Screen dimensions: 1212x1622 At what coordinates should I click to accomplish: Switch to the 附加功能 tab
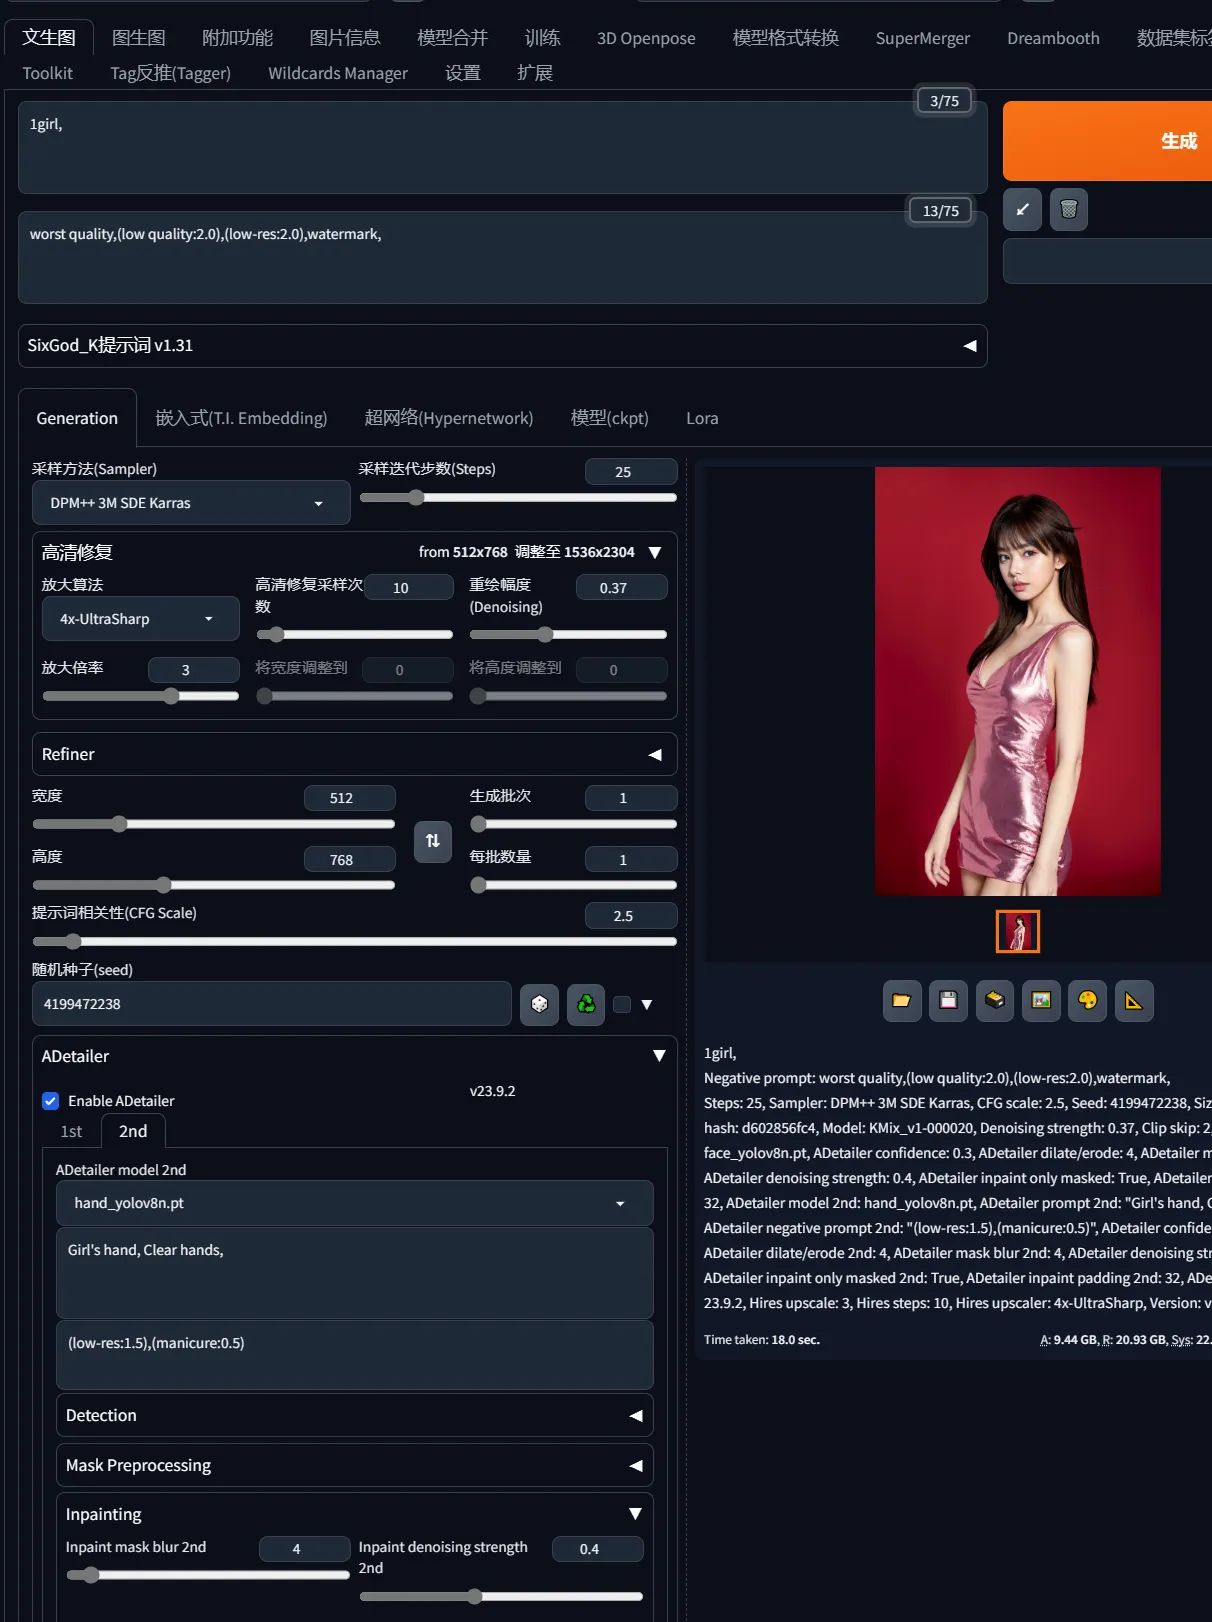pyautogui.click(x=237, y=38)
